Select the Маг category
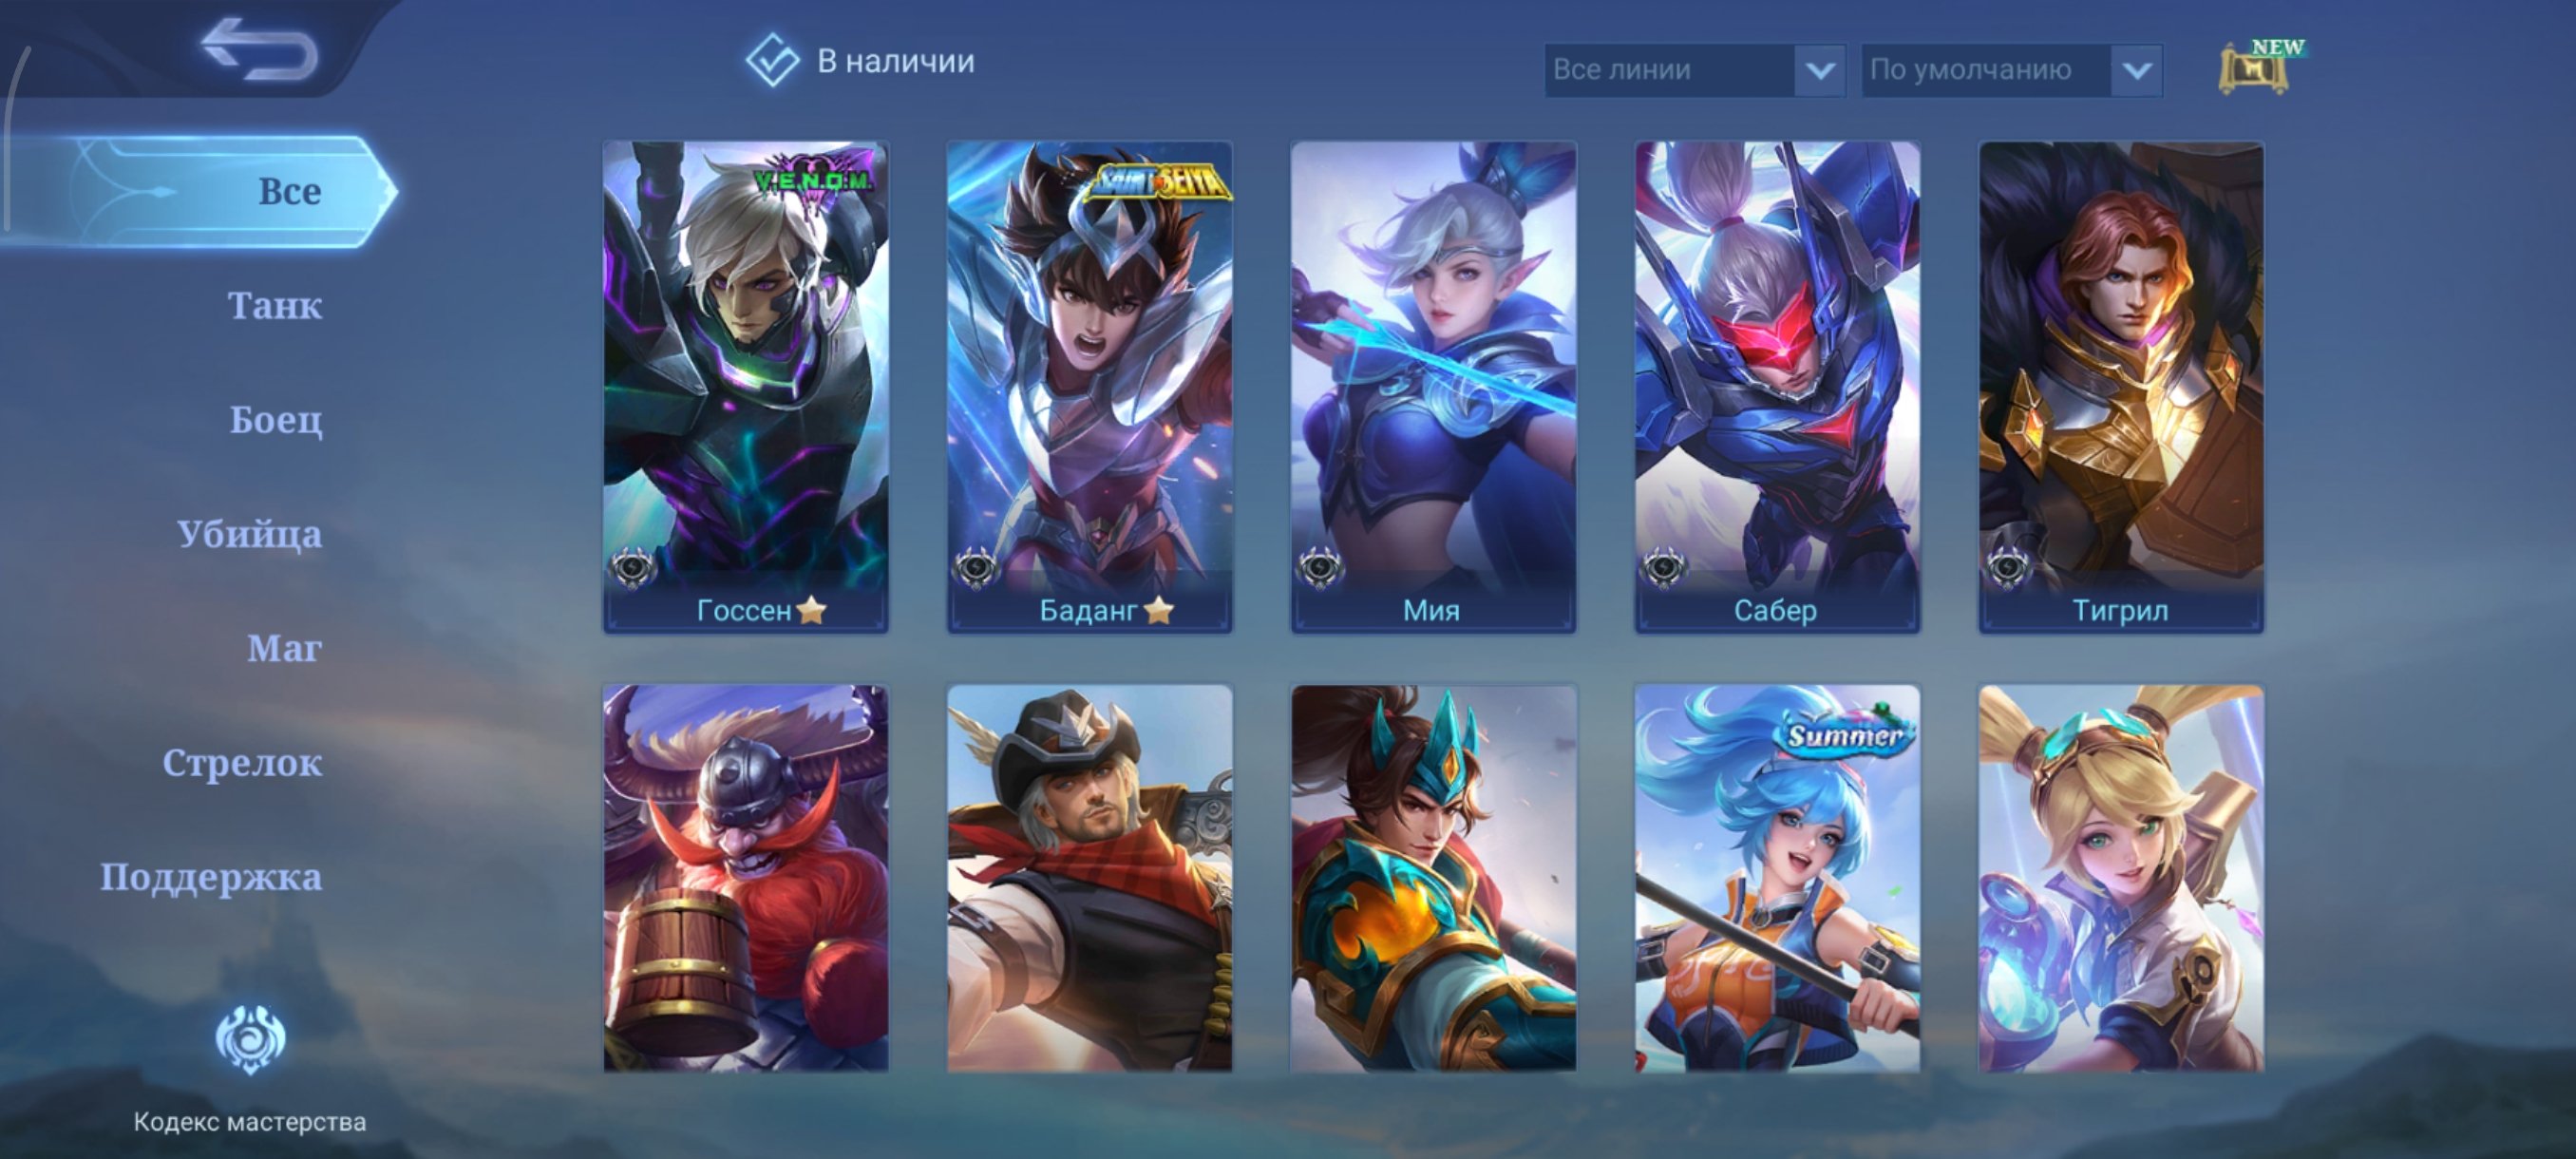 click(284, 648)
